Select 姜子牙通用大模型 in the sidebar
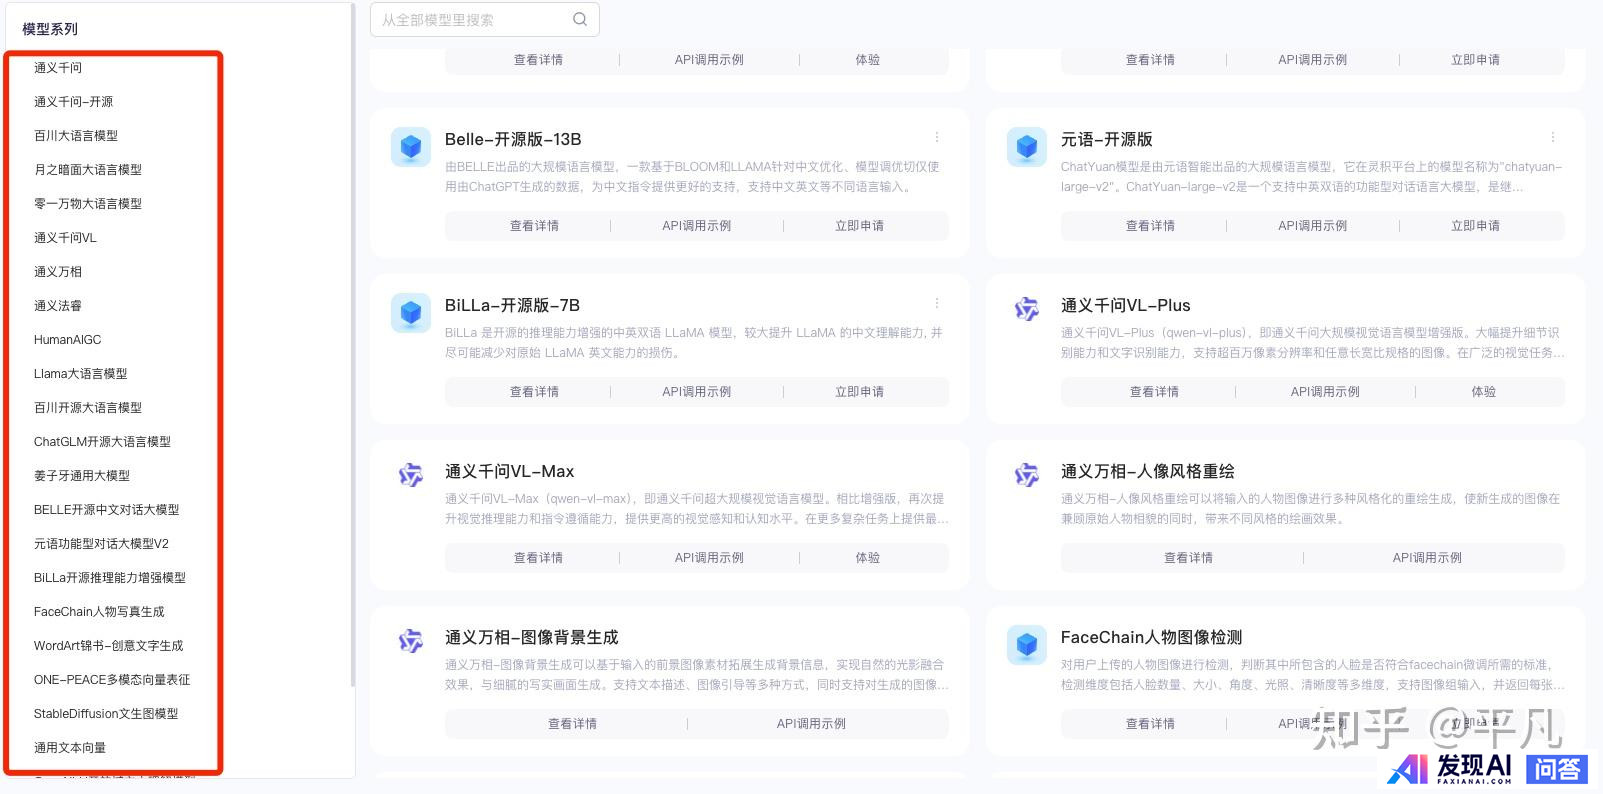 82,476
